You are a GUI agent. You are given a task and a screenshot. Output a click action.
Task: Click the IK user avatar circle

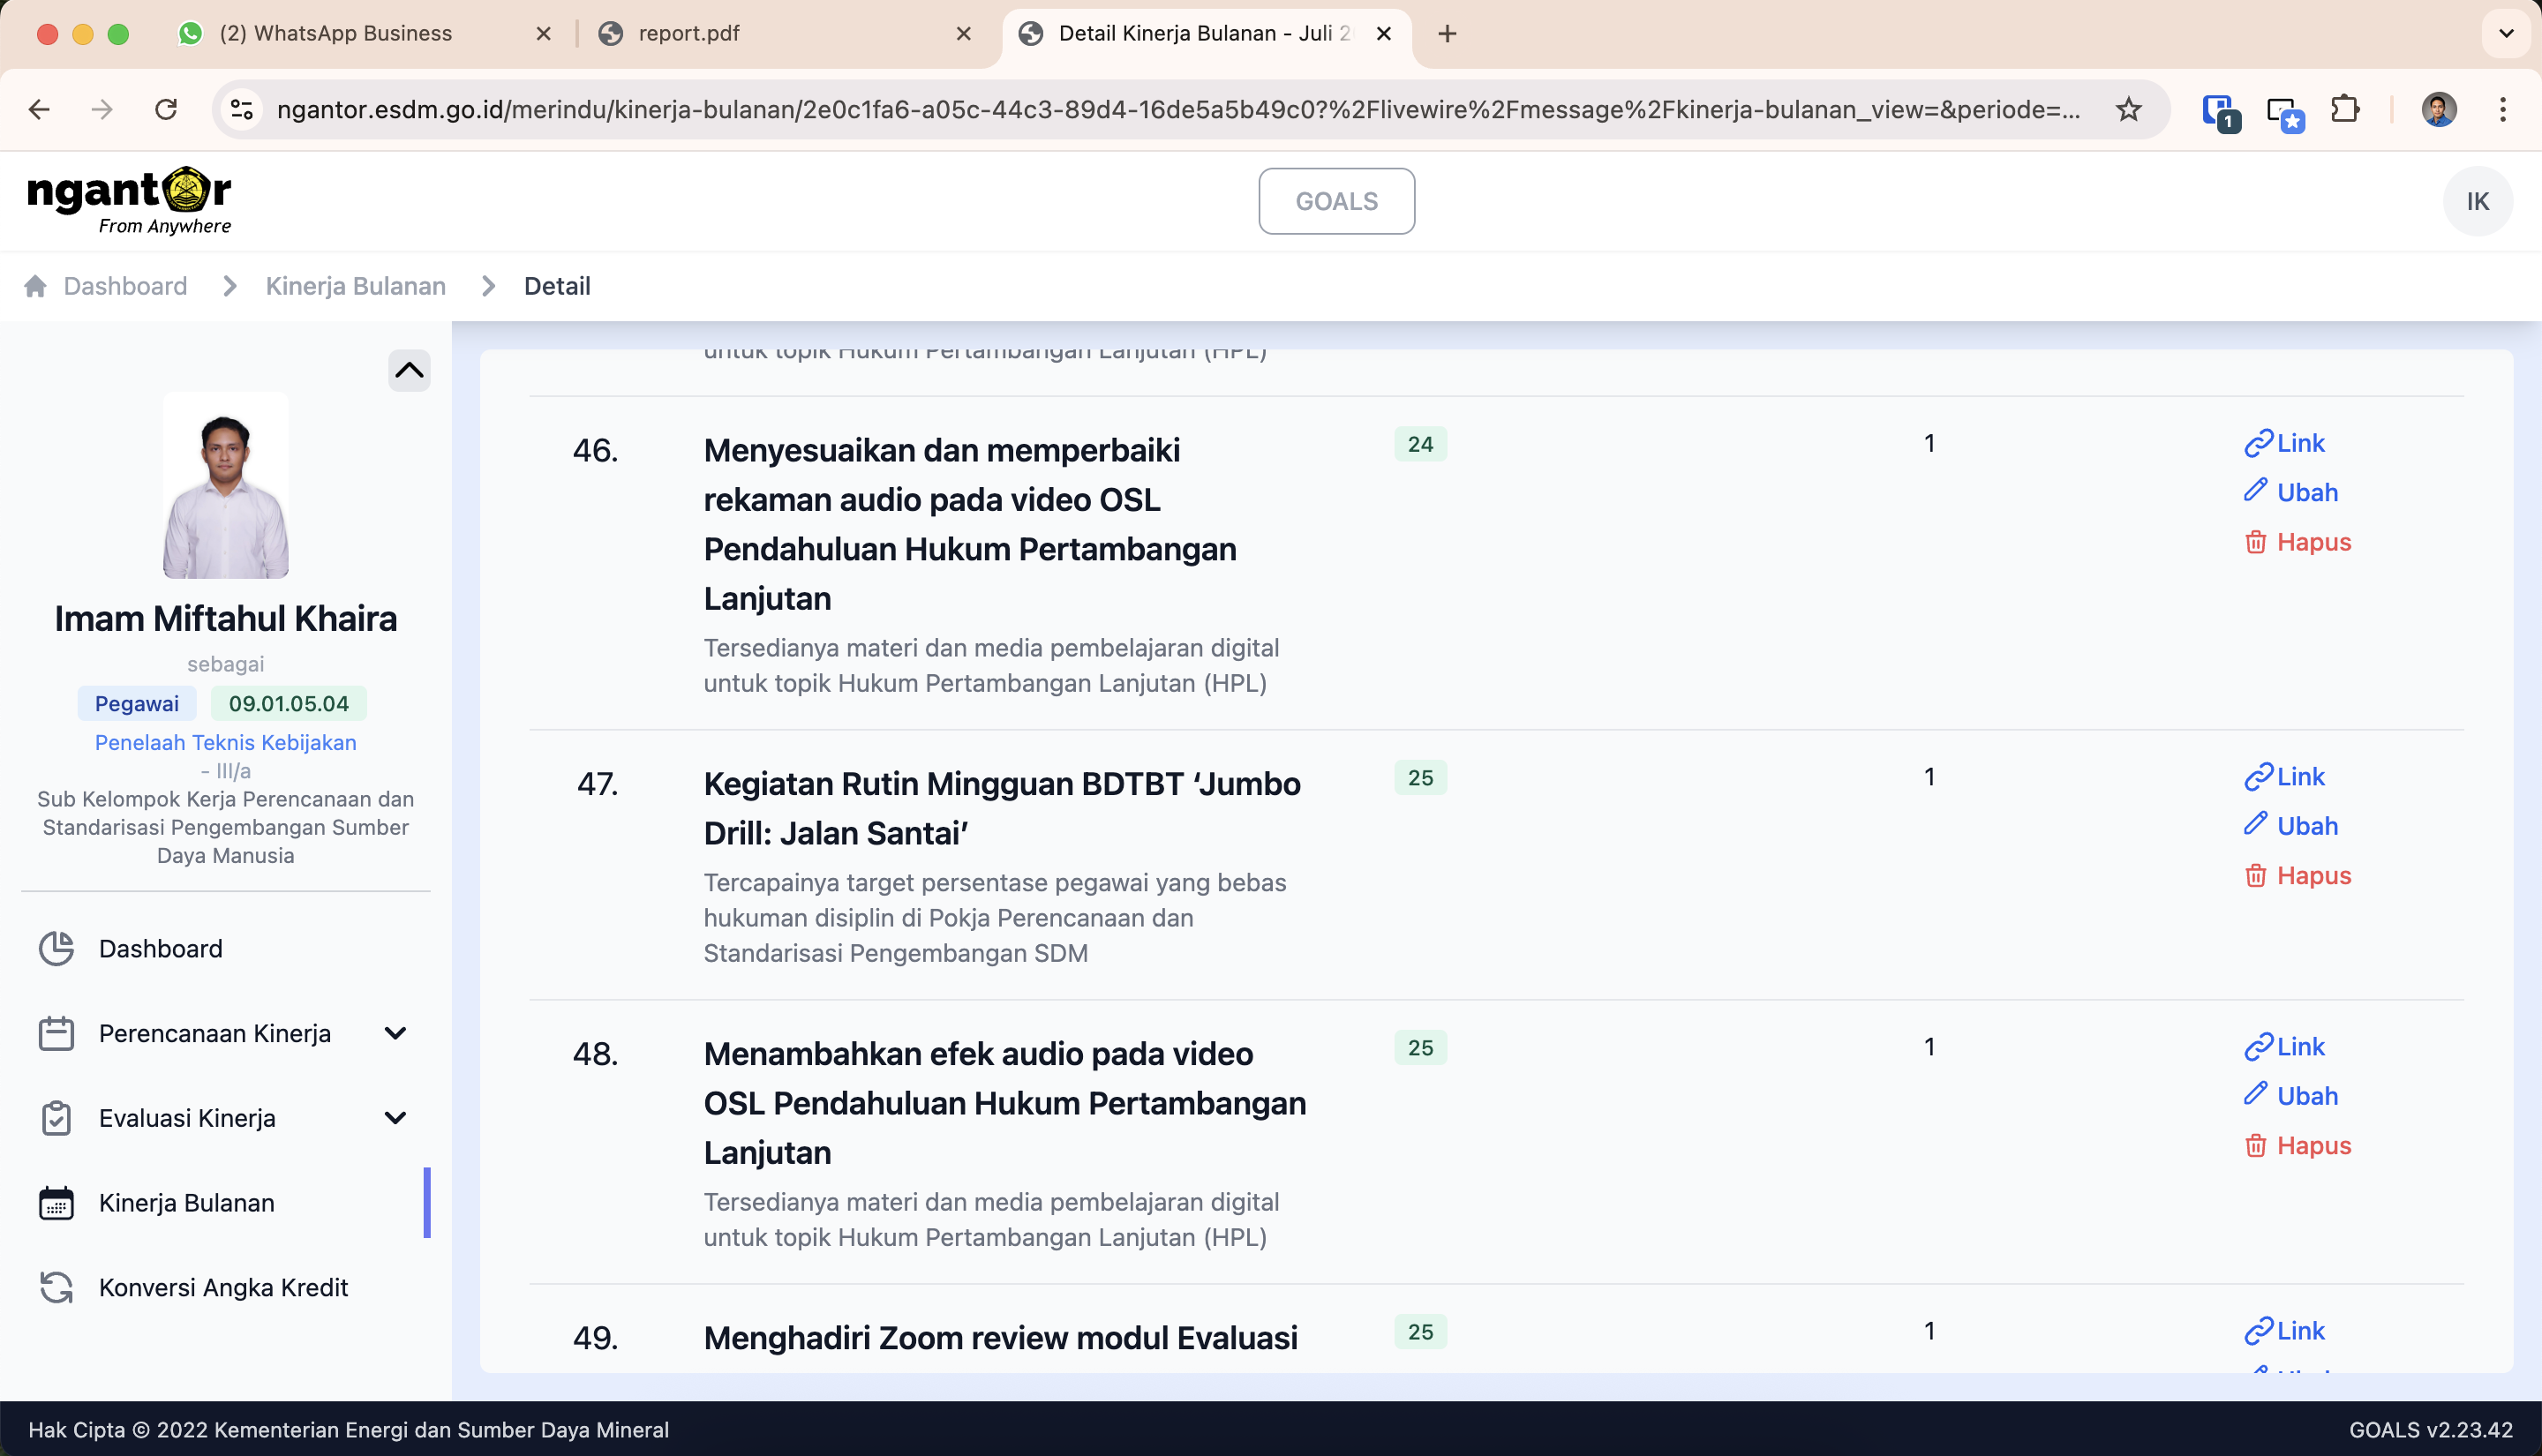point(2477,201)
